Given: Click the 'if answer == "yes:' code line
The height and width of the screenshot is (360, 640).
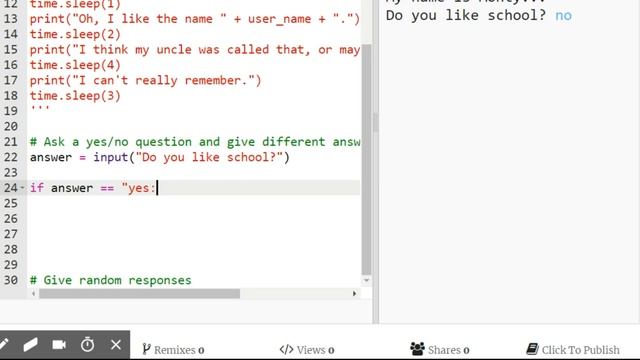Looking at the screenshot, I should coord(93,188).
